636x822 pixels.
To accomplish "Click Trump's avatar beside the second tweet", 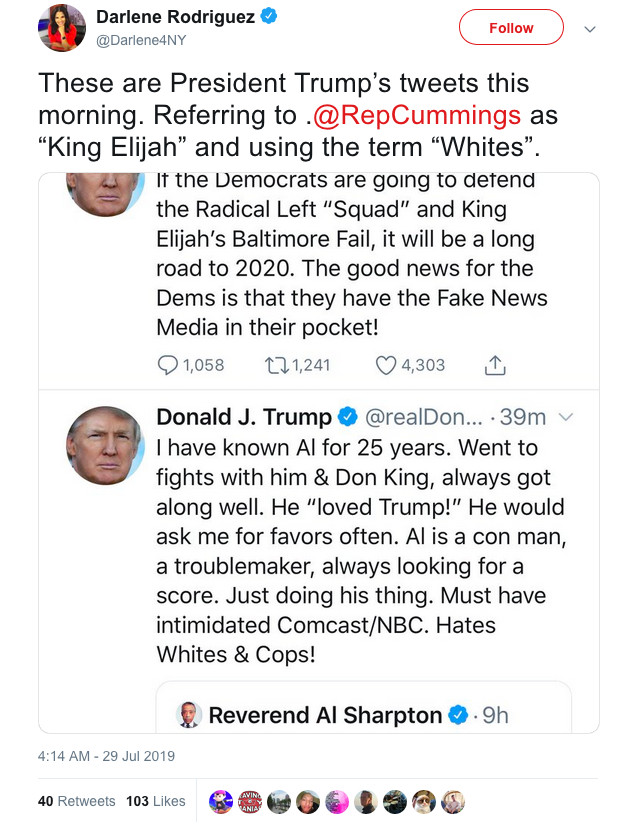I will (102, 445).
